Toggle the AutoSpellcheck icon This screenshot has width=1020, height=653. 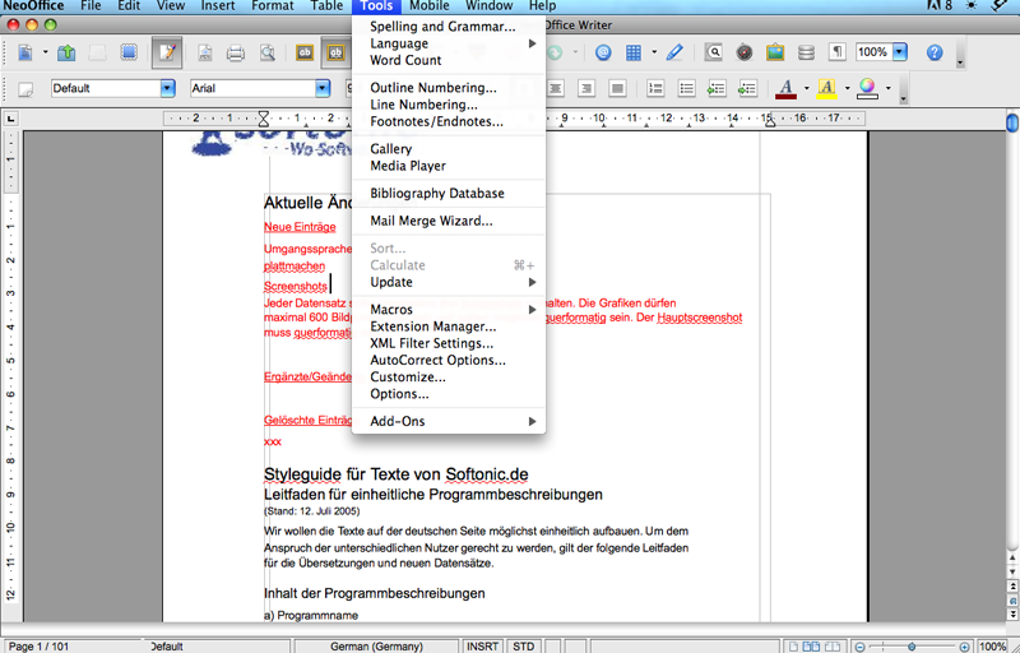335,52
